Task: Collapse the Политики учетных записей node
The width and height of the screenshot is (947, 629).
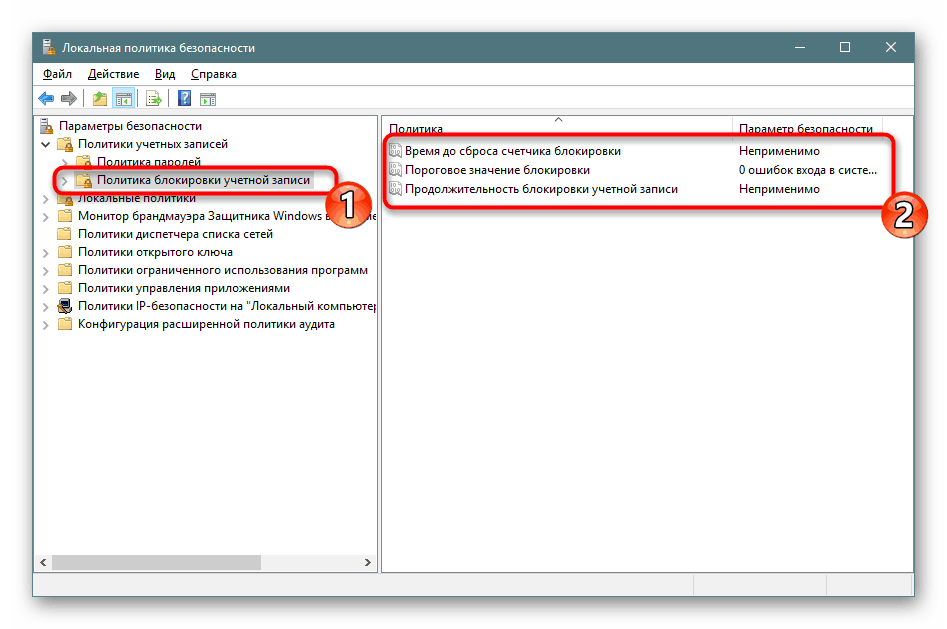Action: pos(45,144)
